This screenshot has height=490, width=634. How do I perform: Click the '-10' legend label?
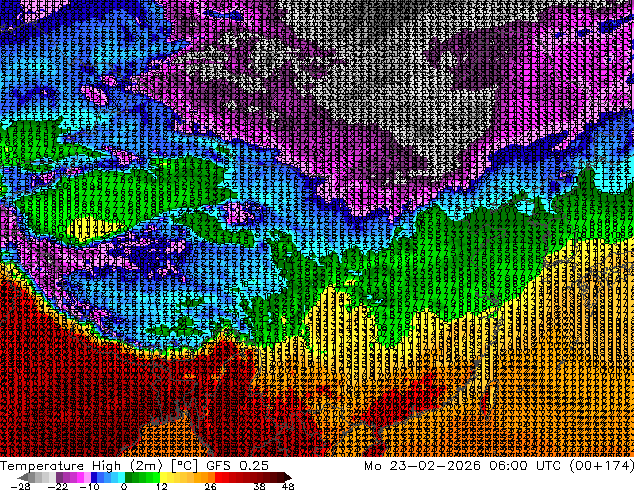[89, 486]
